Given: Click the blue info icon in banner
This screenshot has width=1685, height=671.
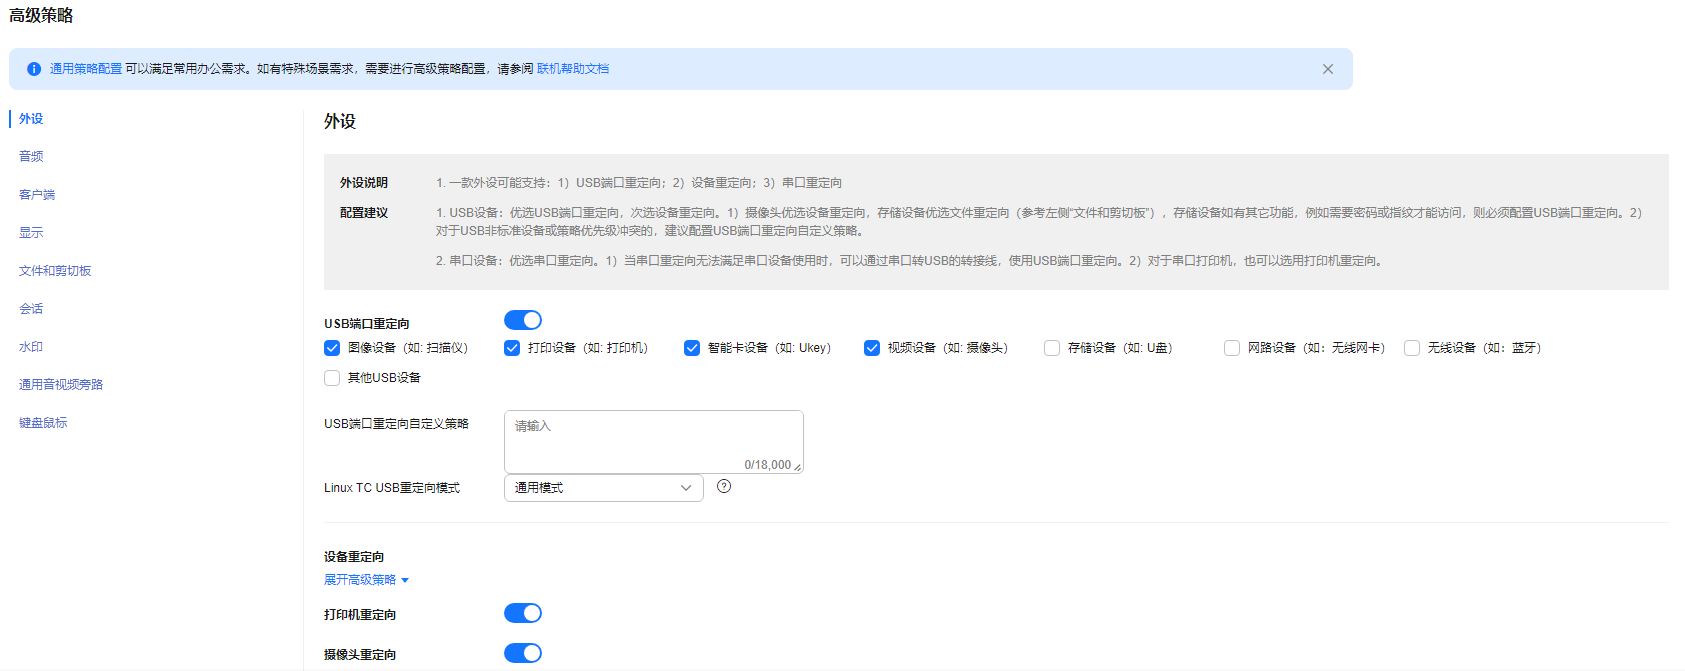Looking at the screenshot, I should (34, 69).
